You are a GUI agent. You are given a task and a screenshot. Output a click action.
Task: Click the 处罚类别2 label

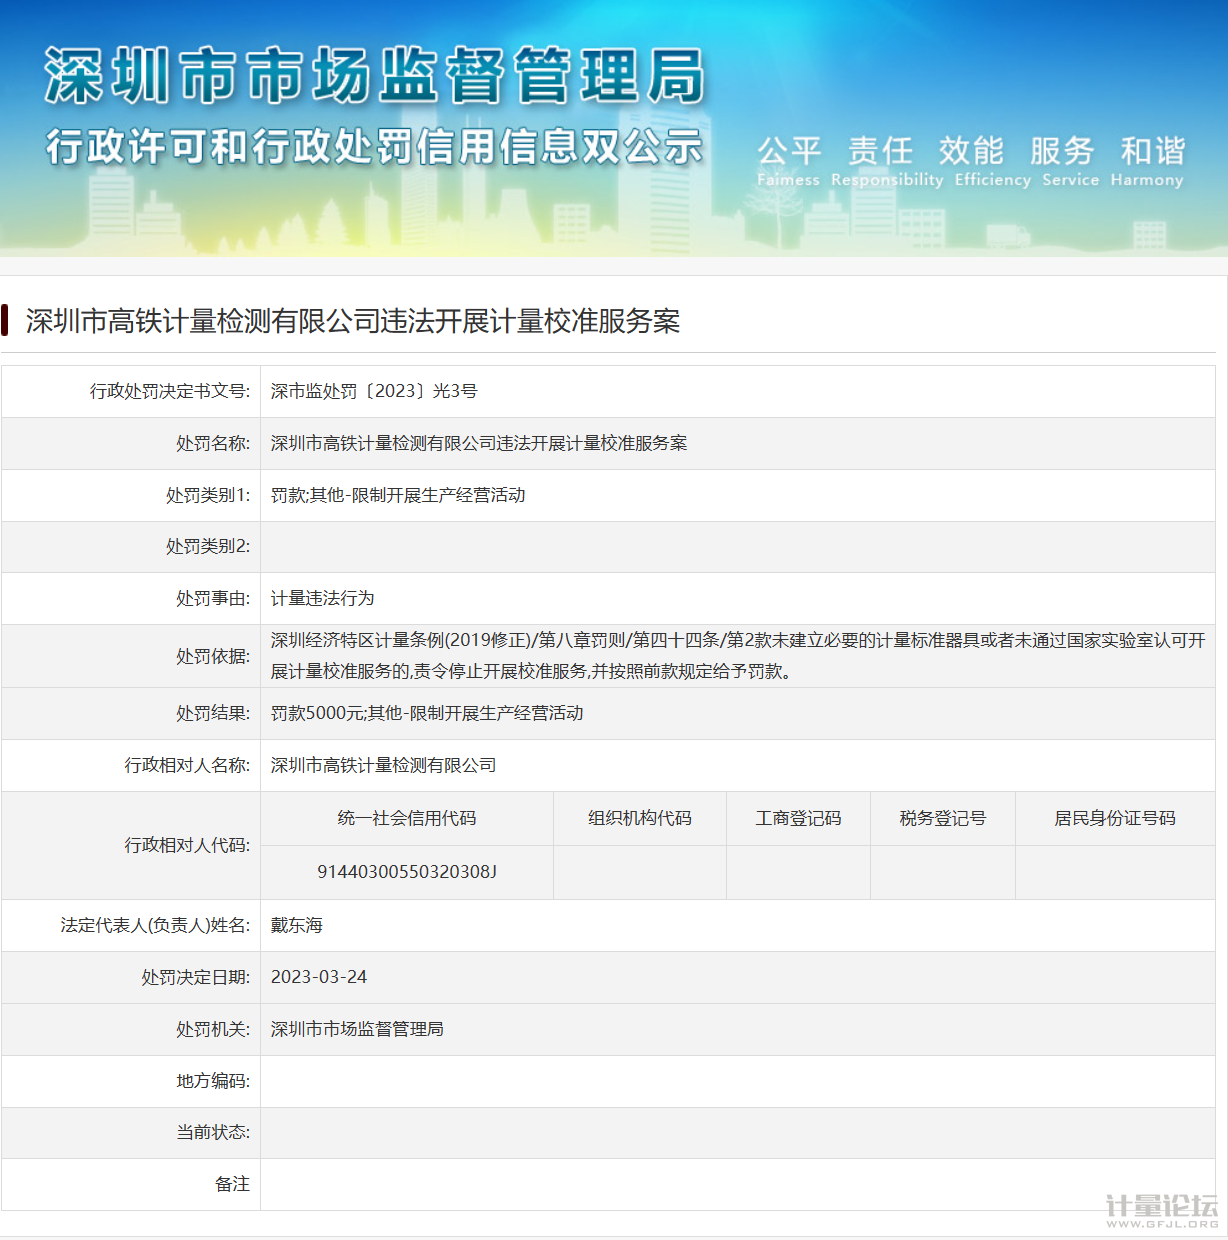(208, 546)
